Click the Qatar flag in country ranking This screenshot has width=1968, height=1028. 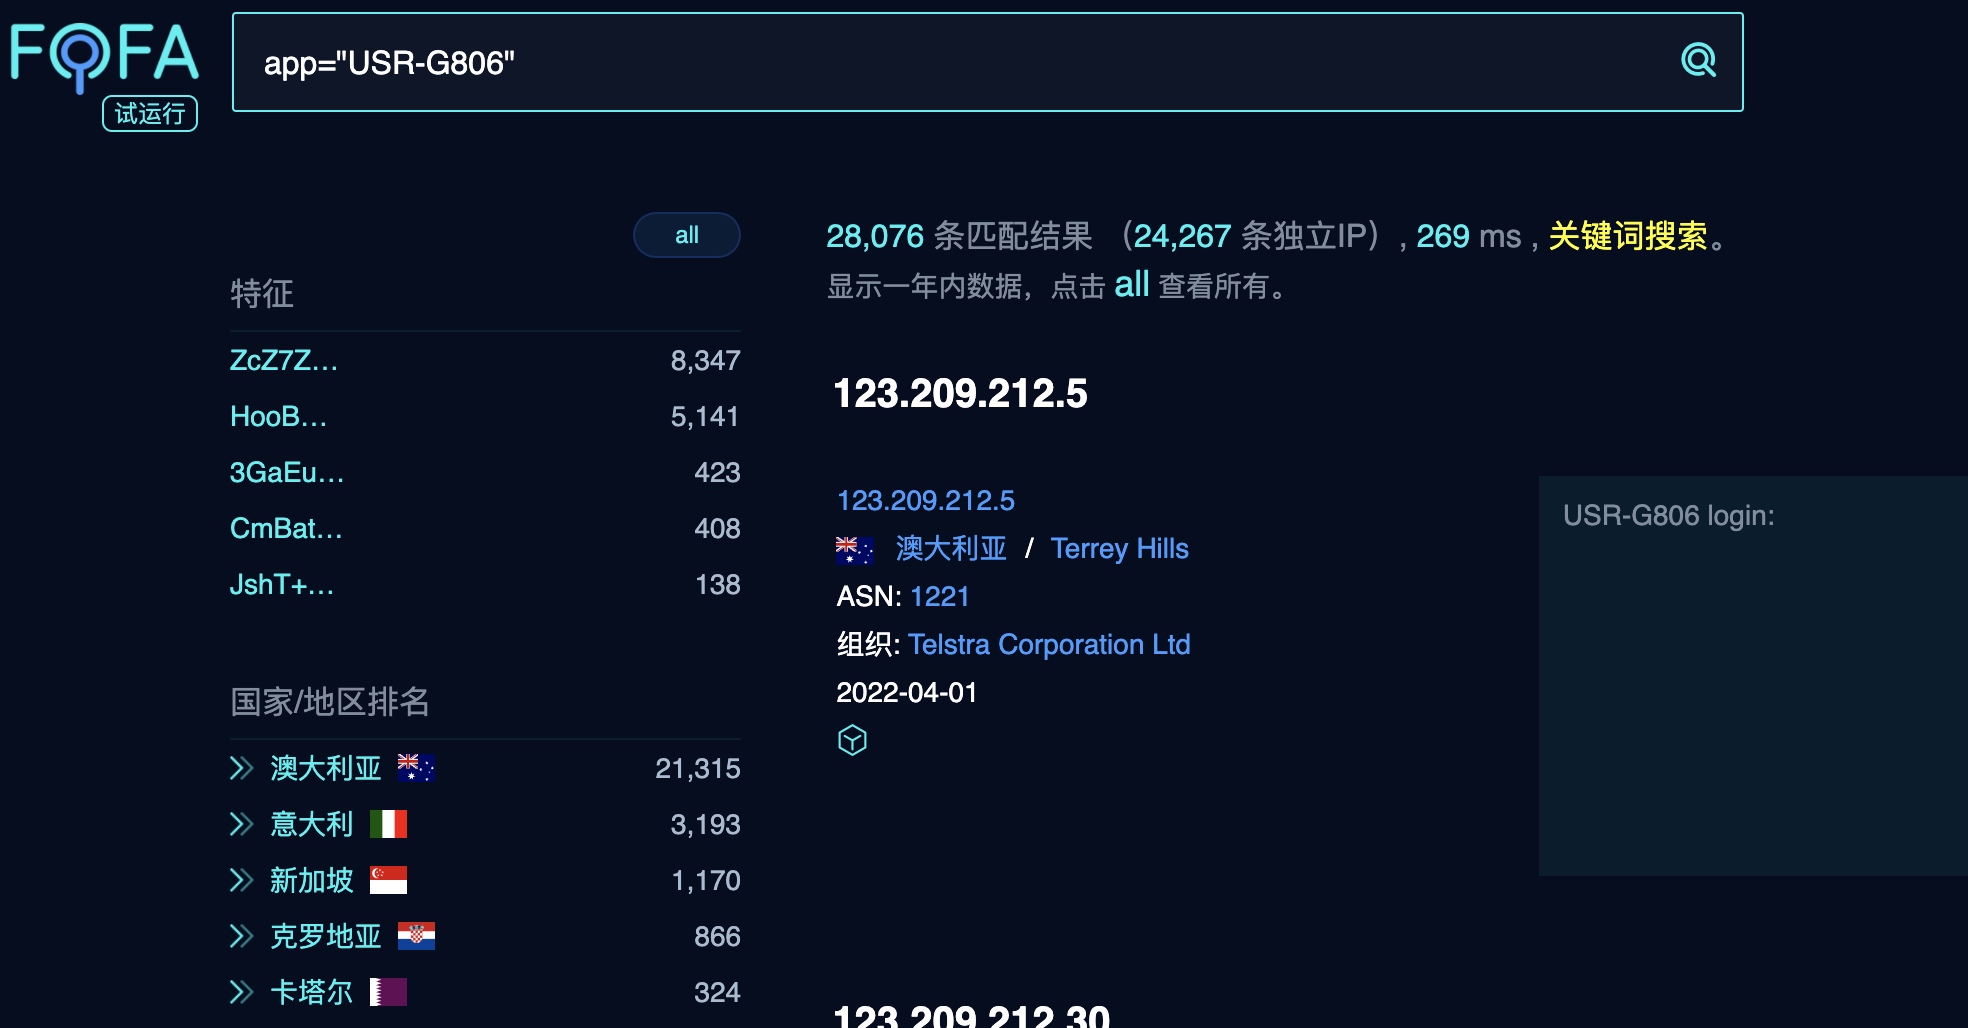click(x=388, y=992)
